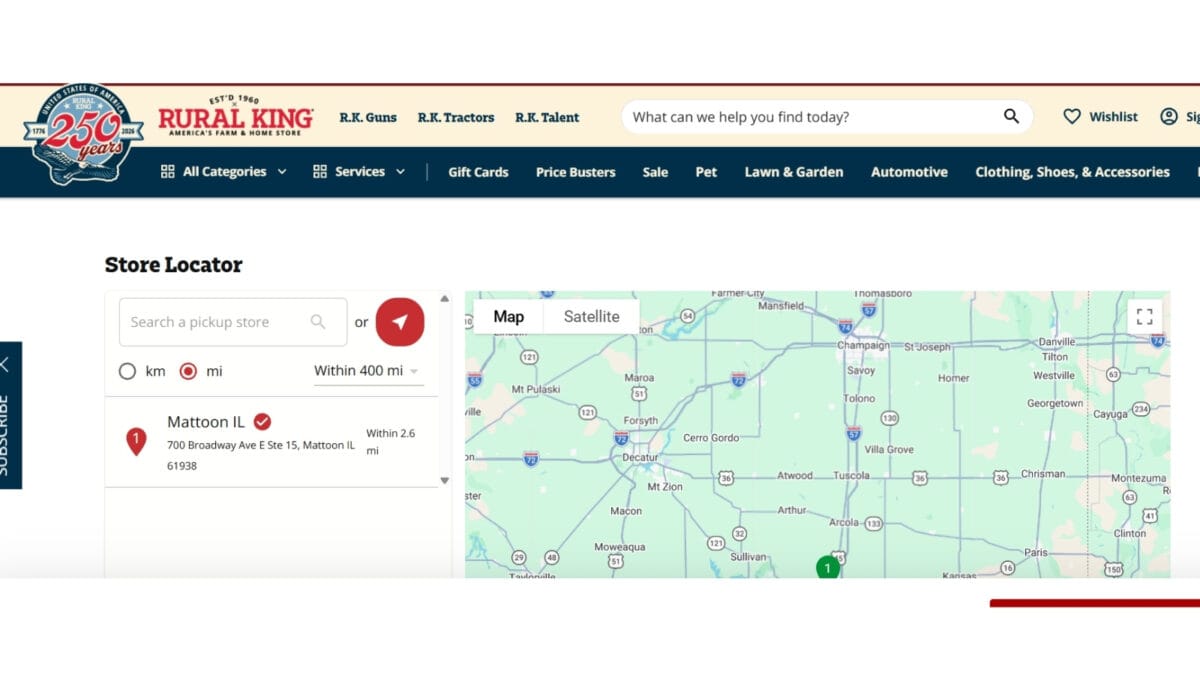The image size is (1200, 675).
Task: Click the Arcola label on the map
Action: pos(845,523)
